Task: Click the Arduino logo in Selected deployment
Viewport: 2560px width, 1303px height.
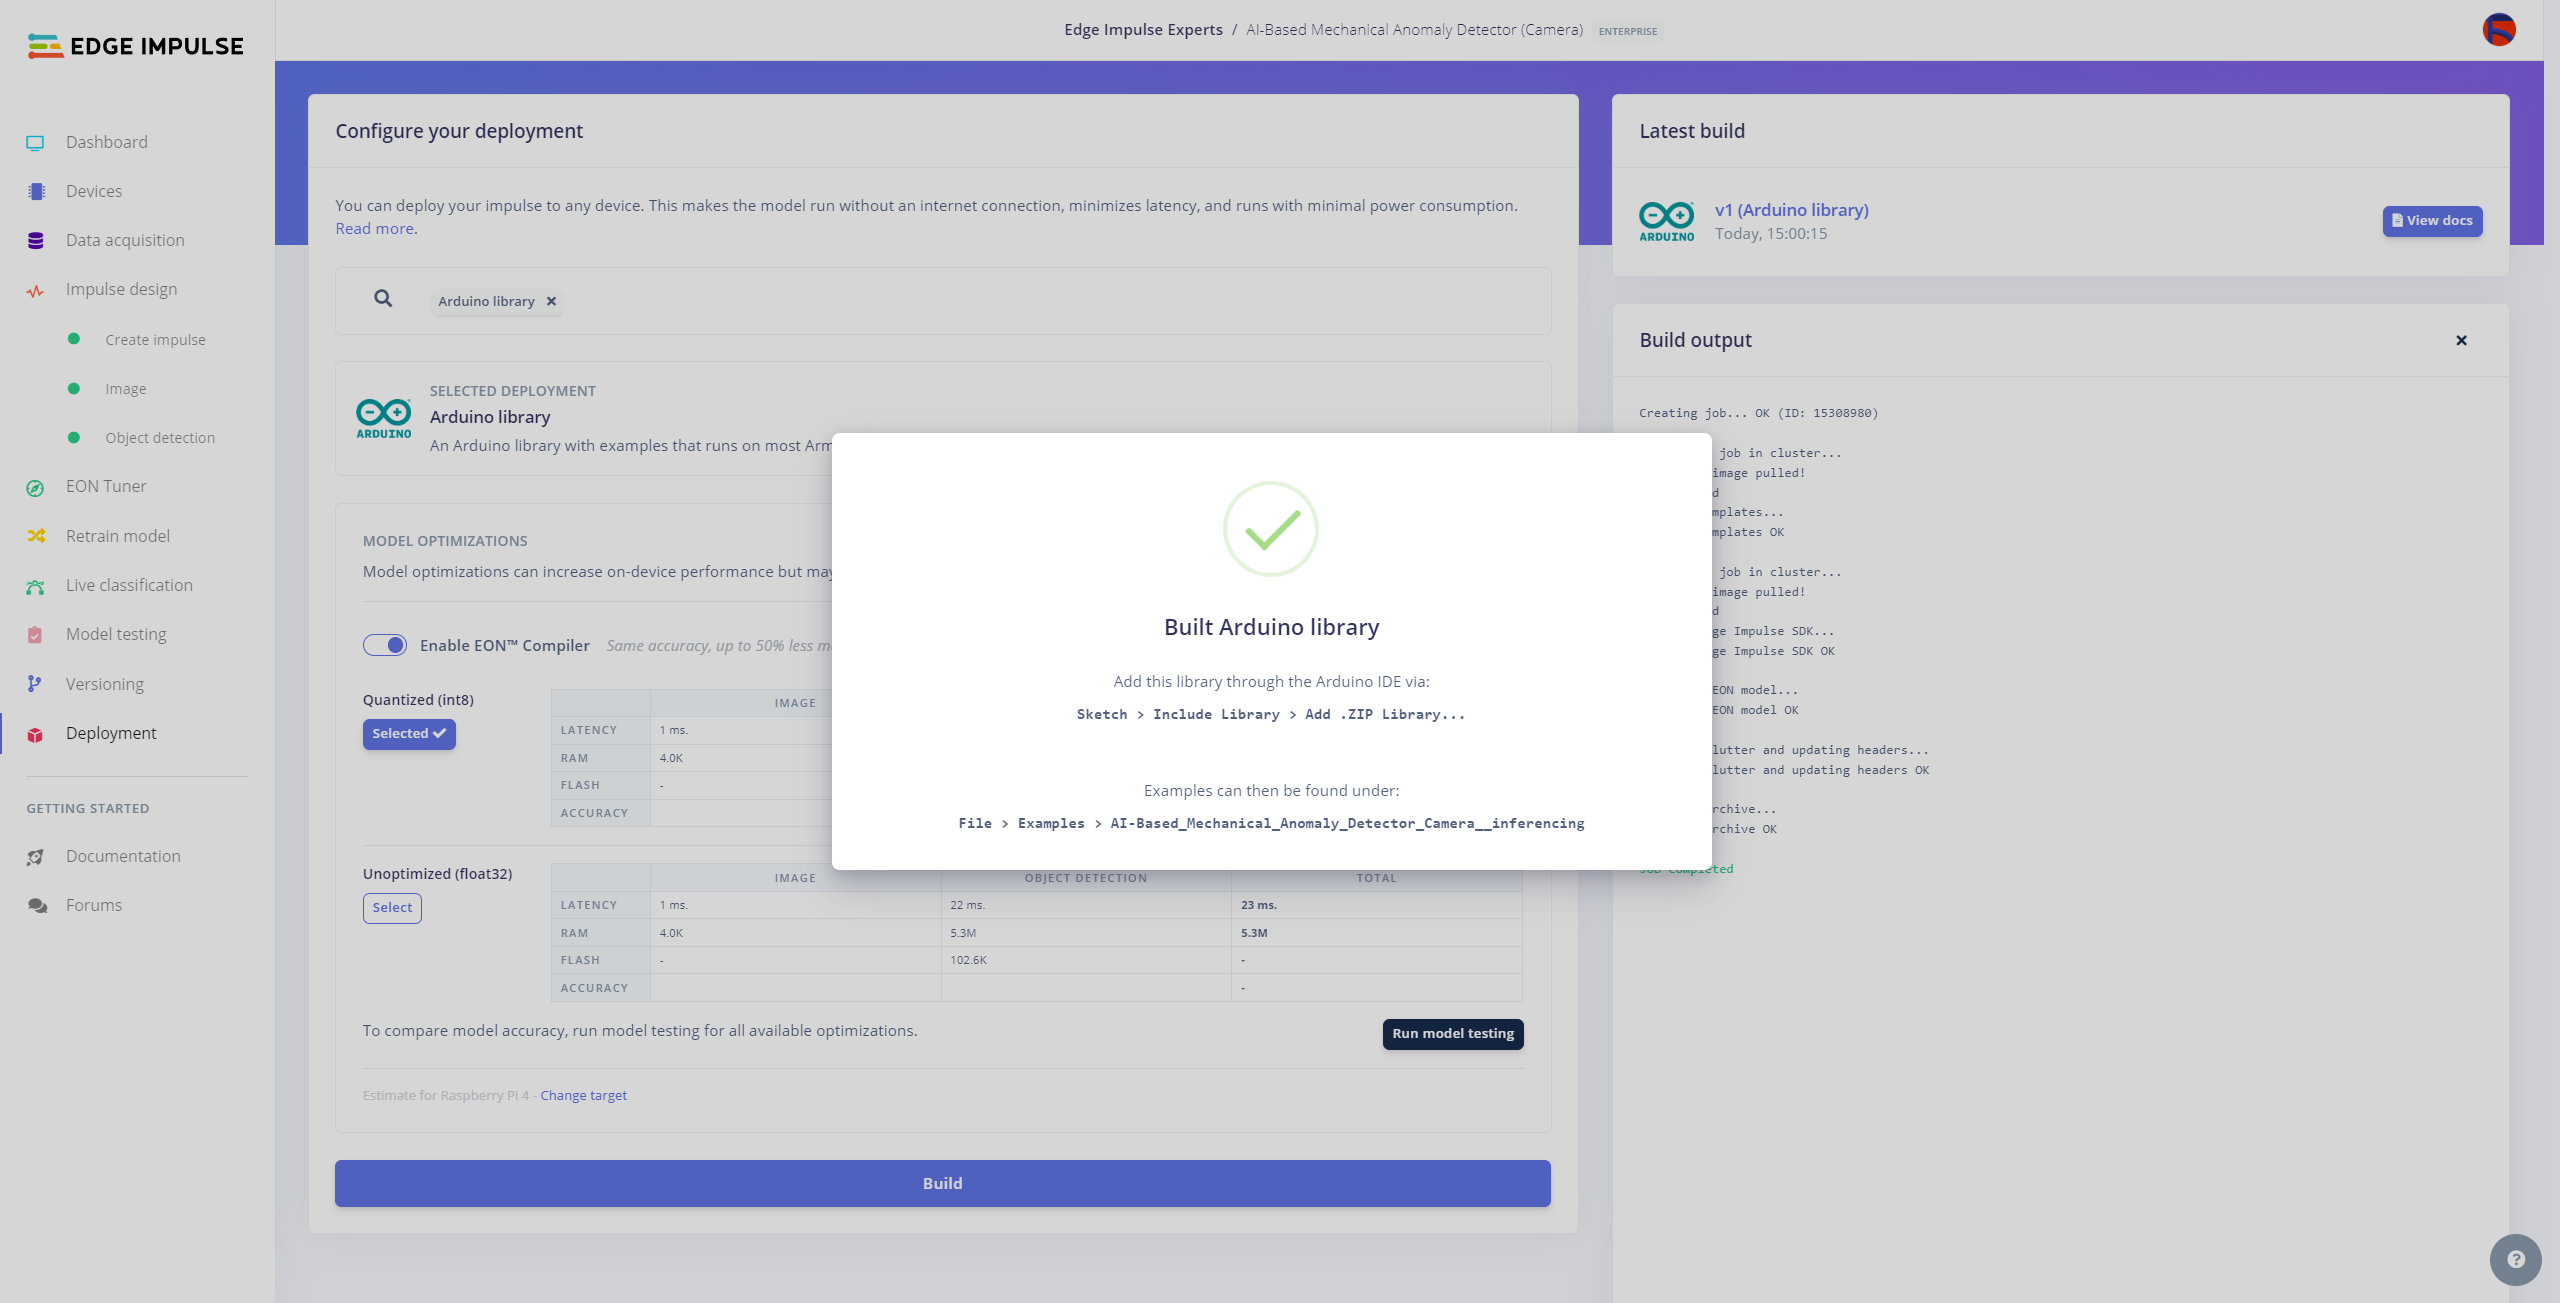Action: (x=384, y=418)
